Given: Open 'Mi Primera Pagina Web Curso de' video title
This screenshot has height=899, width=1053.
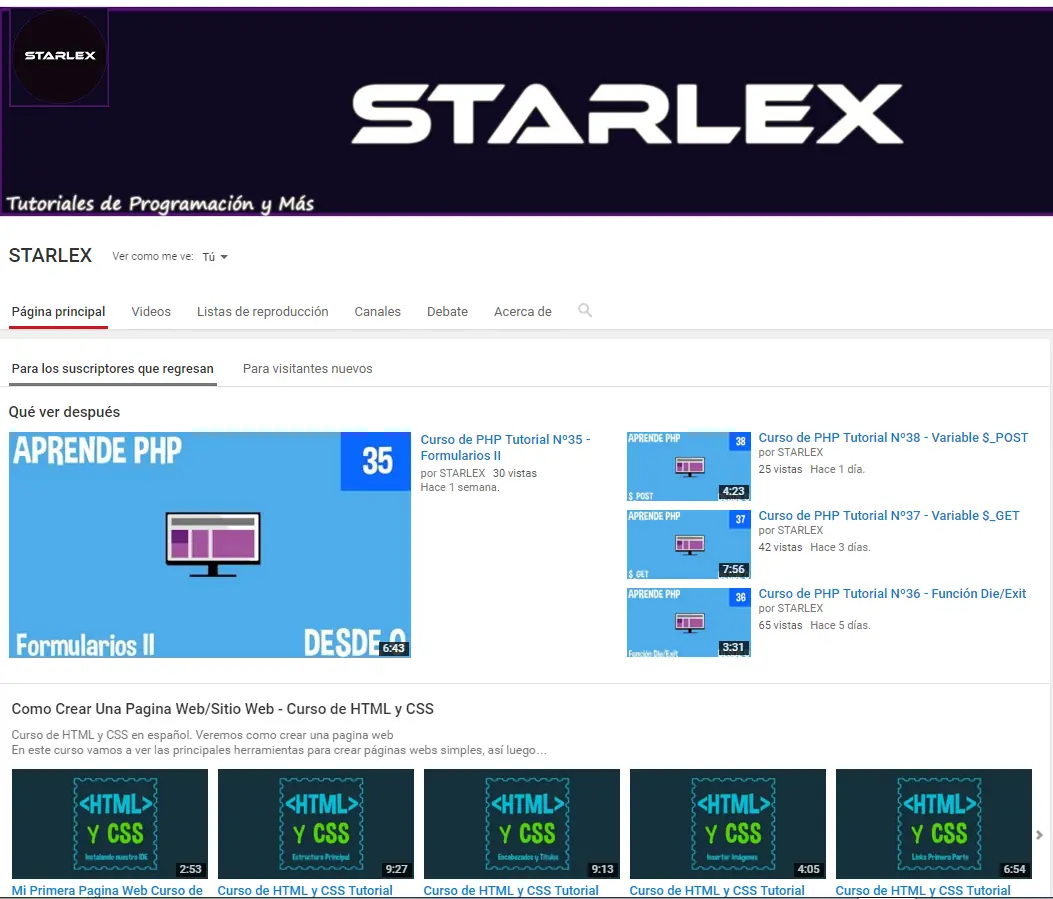Looking at the screenshot, I should click(107, 890).
